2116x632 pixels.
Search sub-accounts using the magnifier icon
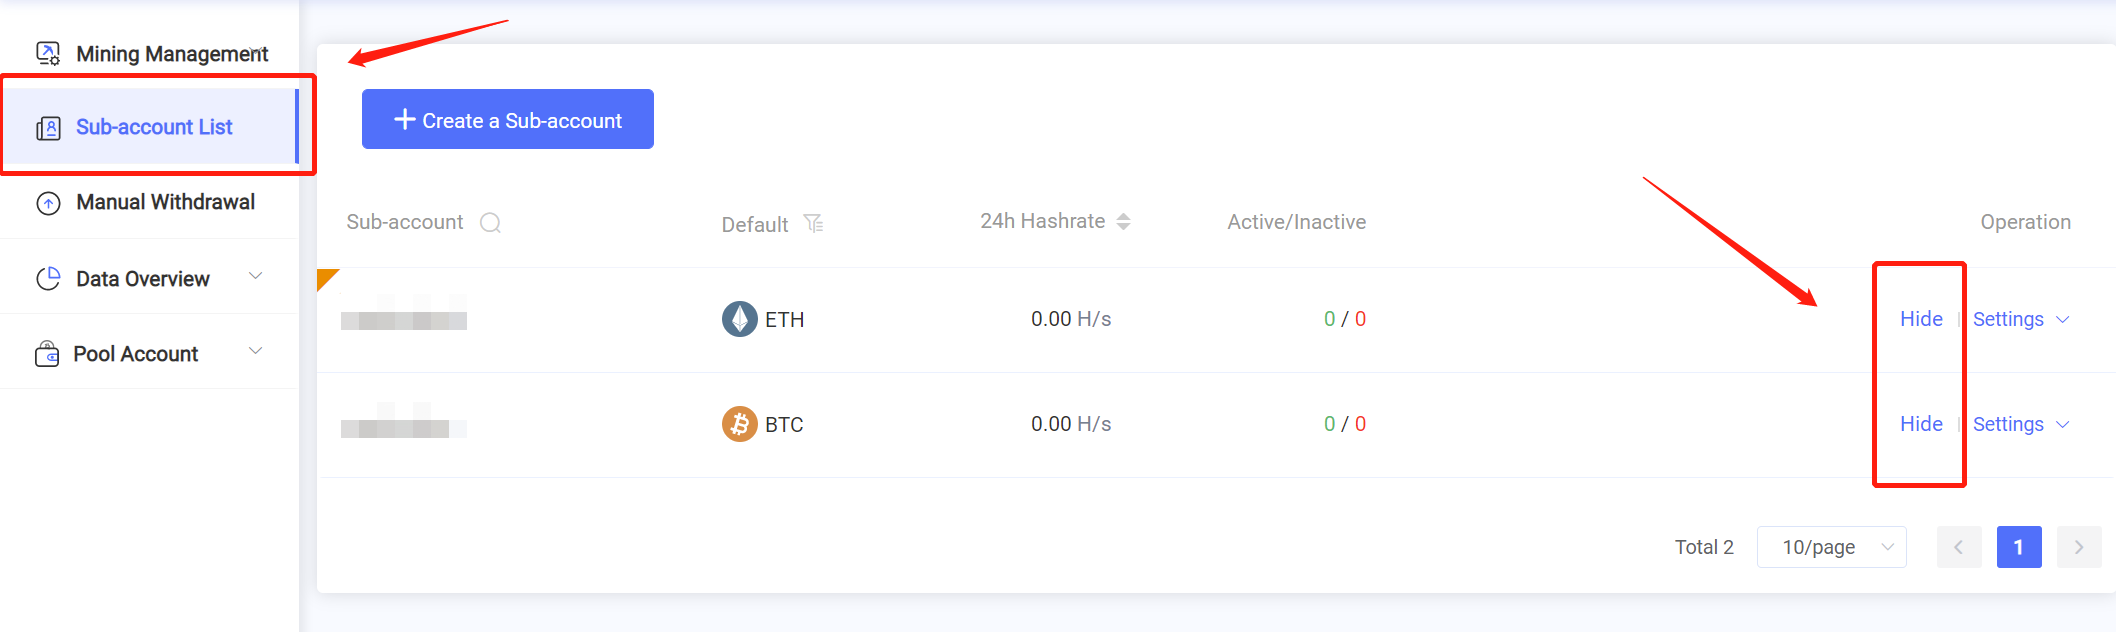coord(490,222)
